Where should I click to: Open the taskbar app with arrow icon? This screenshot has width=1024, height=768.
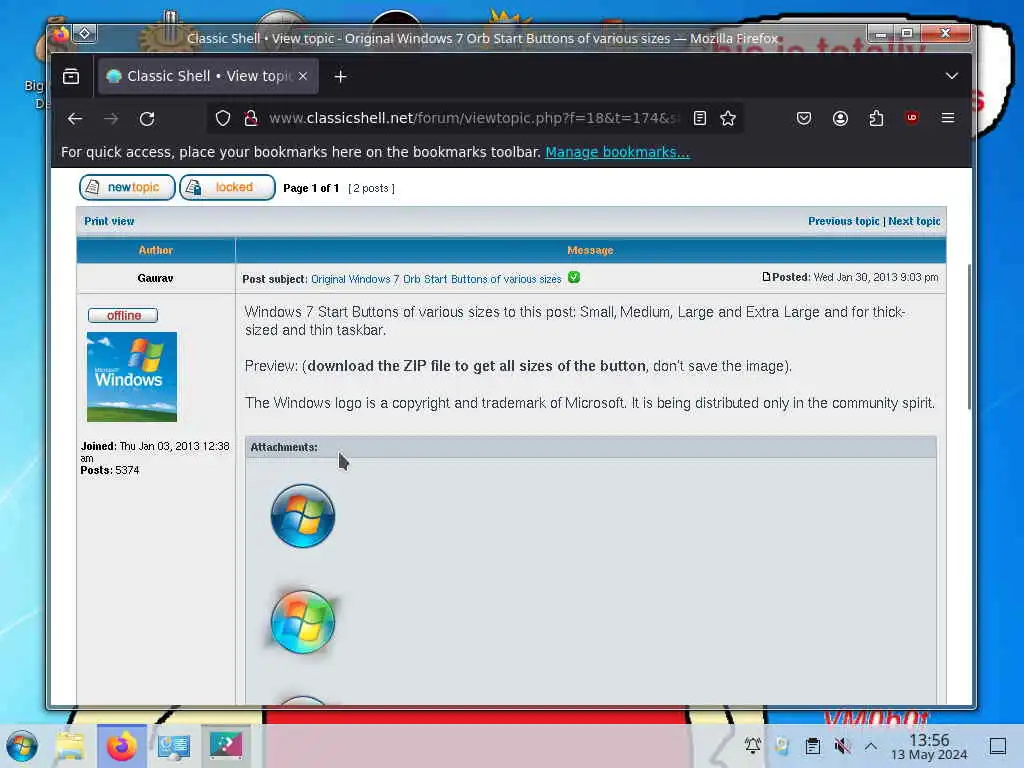point(226,744)
